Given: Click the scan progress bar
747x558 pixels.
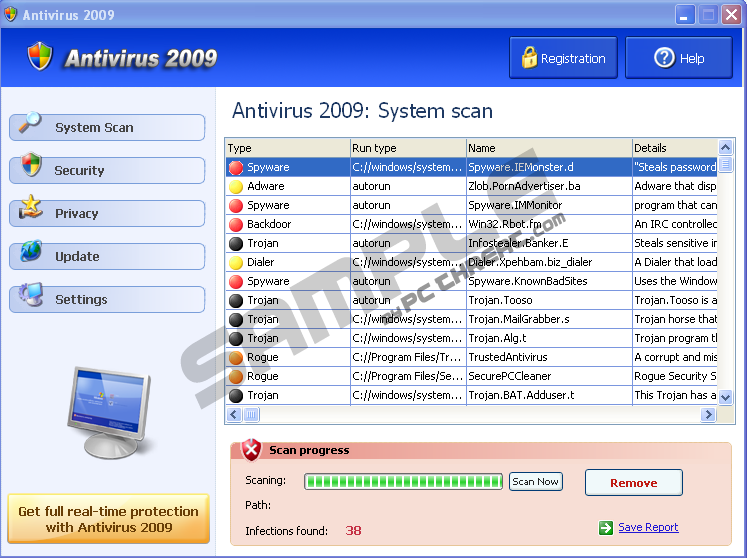Looking at the screenshot, I should [x=403, y=482].
